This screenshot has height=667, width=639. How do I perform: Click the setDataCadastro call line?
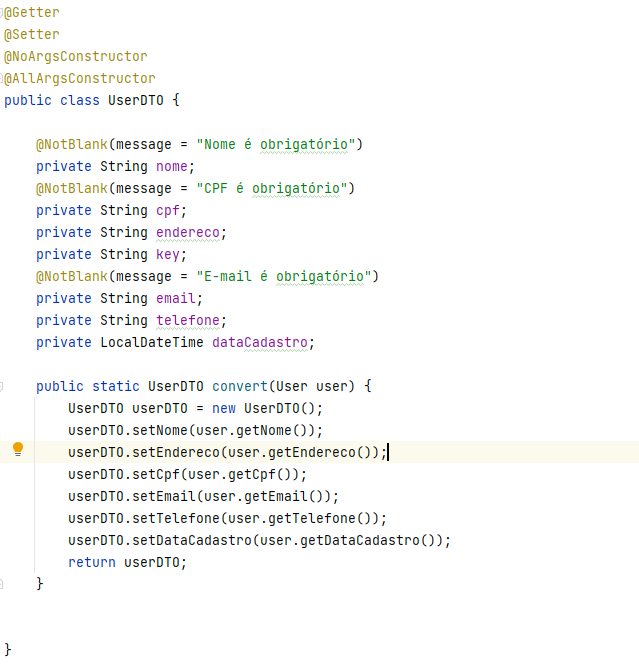click(x=260, y=541)
